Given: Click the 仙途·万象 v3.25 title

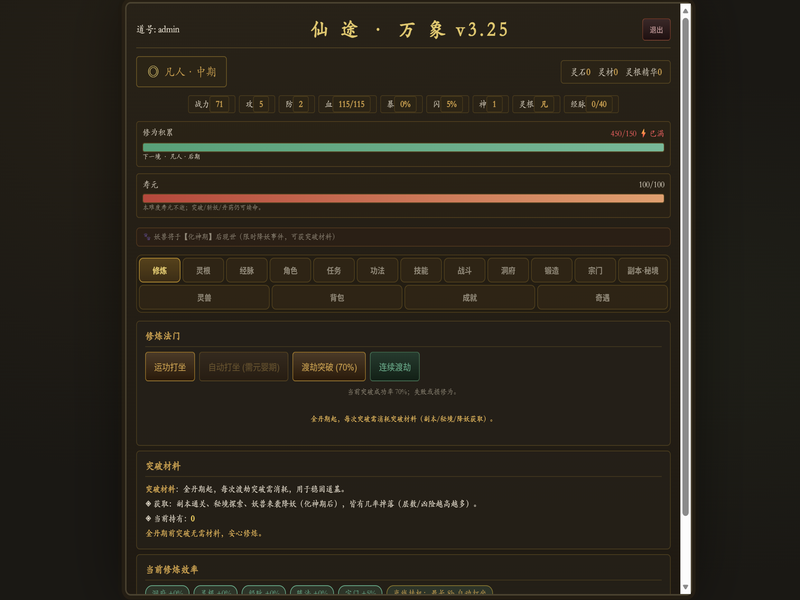Looking at the screenshot, I should [x=409, y=30].
